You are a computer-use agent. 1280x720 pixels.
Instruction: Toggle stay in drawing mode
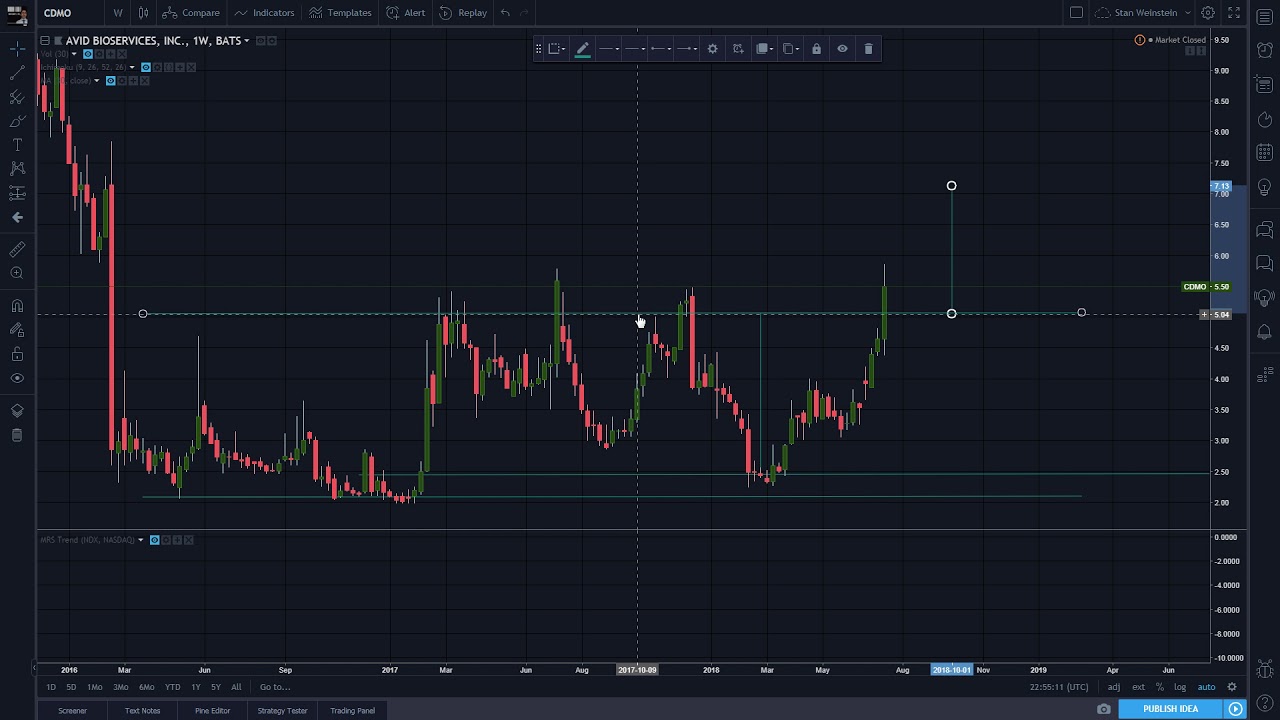(x=17, y=330)
